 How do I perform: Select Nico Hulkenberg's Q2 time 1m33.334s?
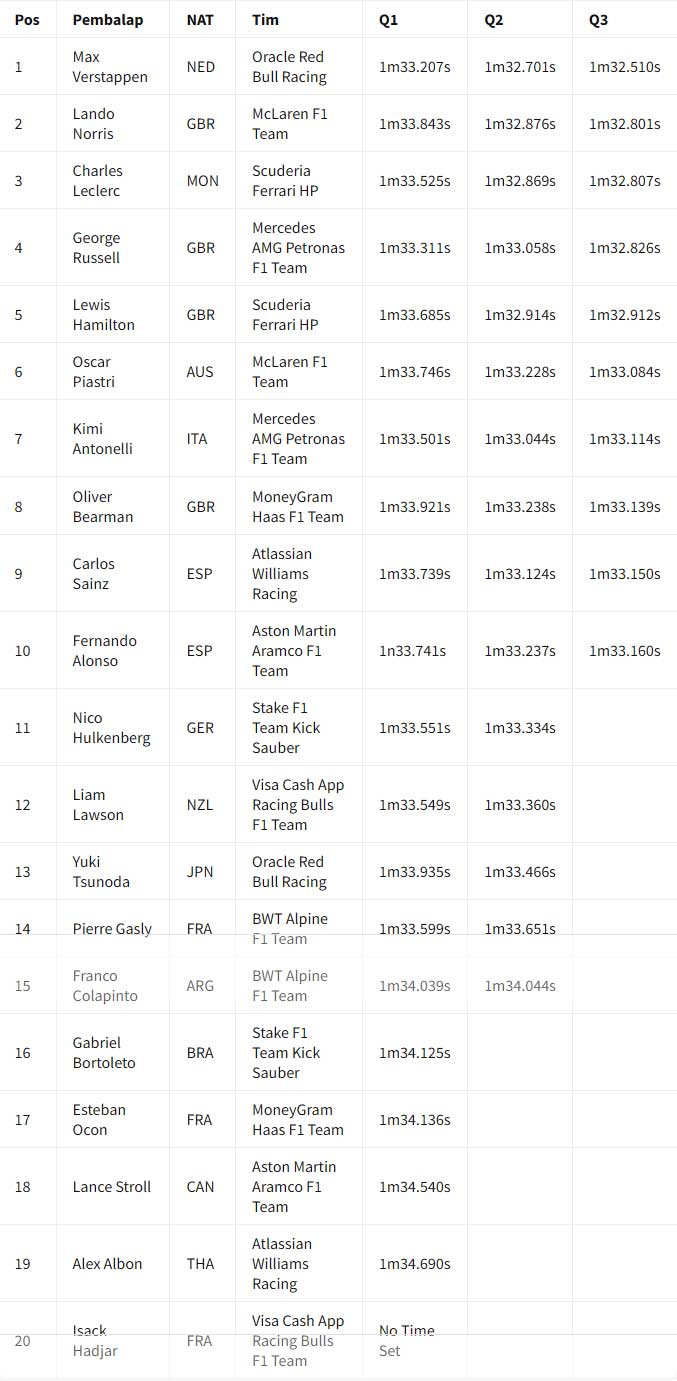[x=520, y=728]
